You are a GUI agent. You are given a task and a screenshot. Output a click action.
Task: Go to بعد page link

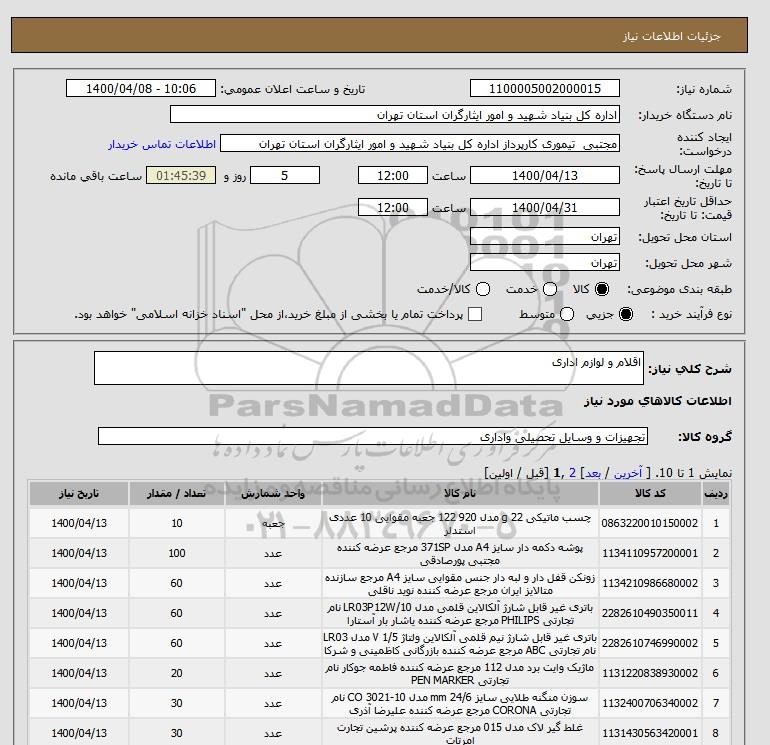click(593, 473)
